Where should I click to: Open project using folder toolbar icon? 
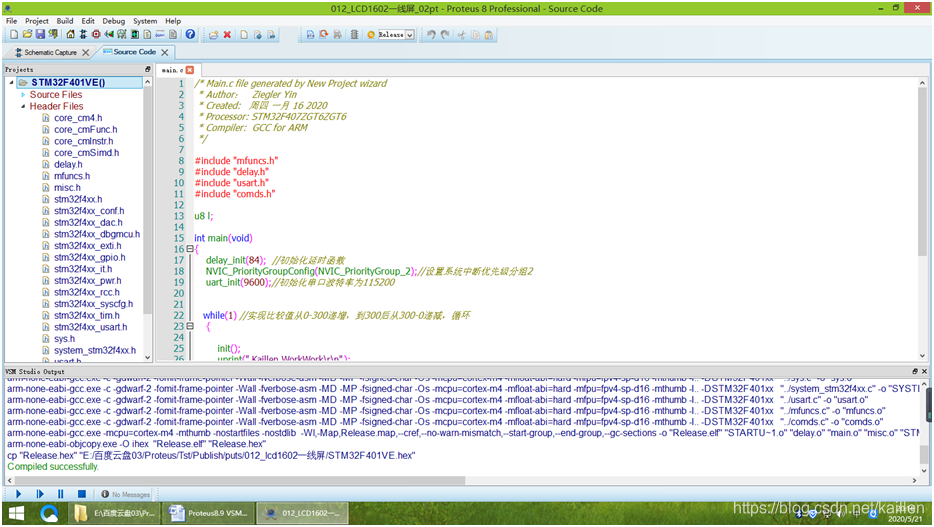(27, 35)
